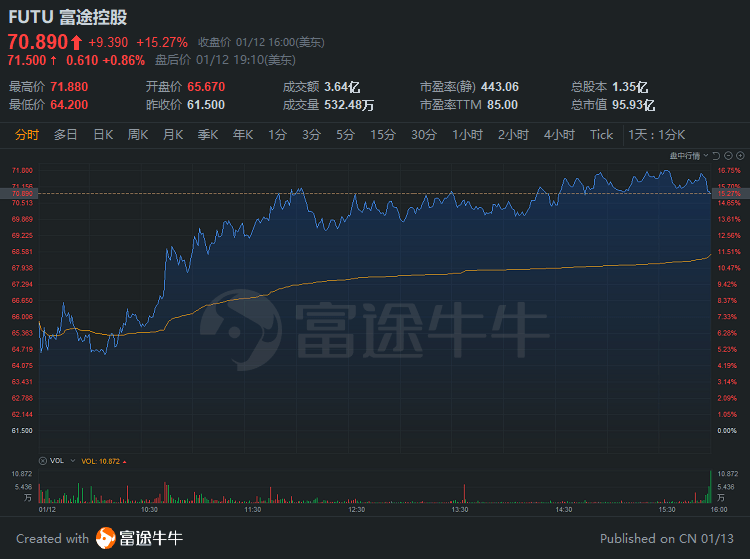Select the 分时 chart tab

(x=27, y=135)
